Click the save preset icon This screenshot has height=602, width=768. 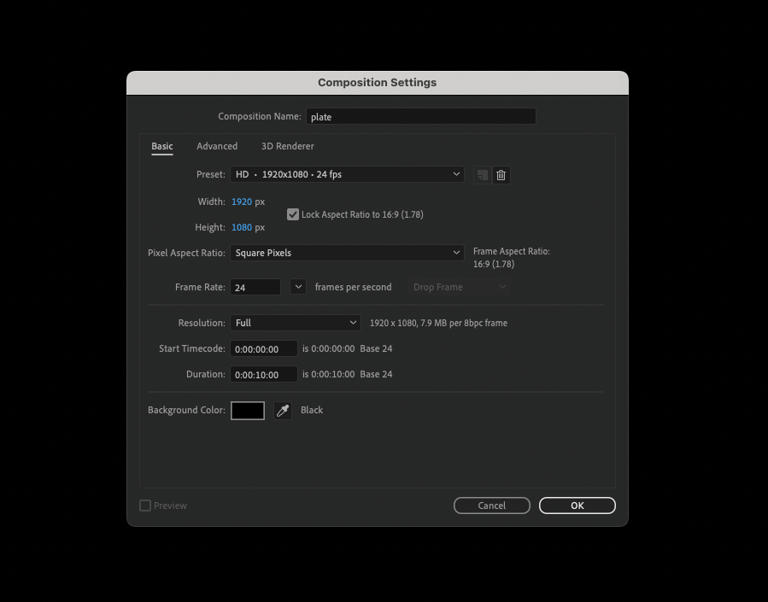point(483,175)
